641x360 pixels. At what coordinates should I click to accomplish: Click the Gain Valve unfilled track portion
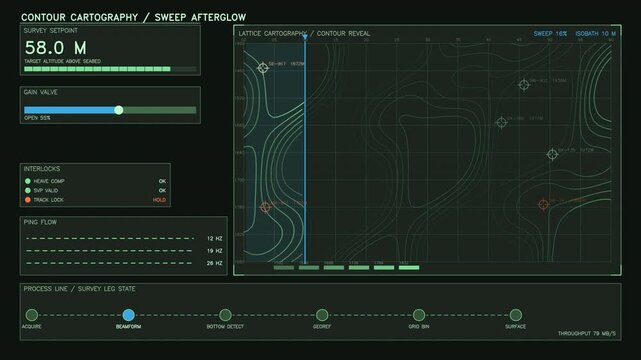tap(159, 110)
